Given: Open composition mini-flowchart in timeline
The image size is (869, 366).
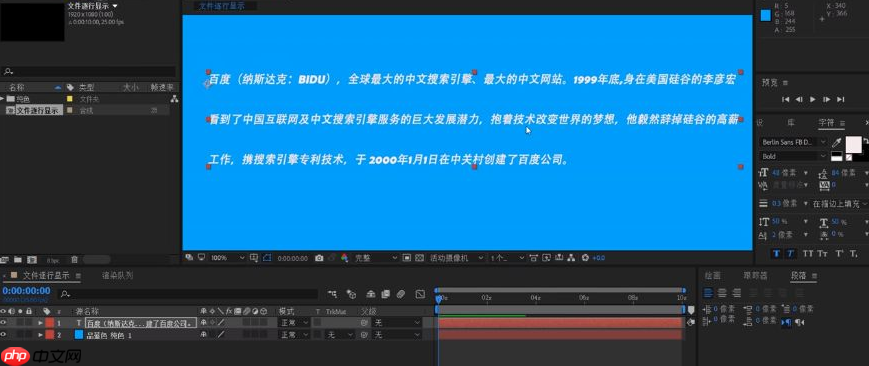Looking at the screenshot, I should pyautogui.click(x=332, y=293).
